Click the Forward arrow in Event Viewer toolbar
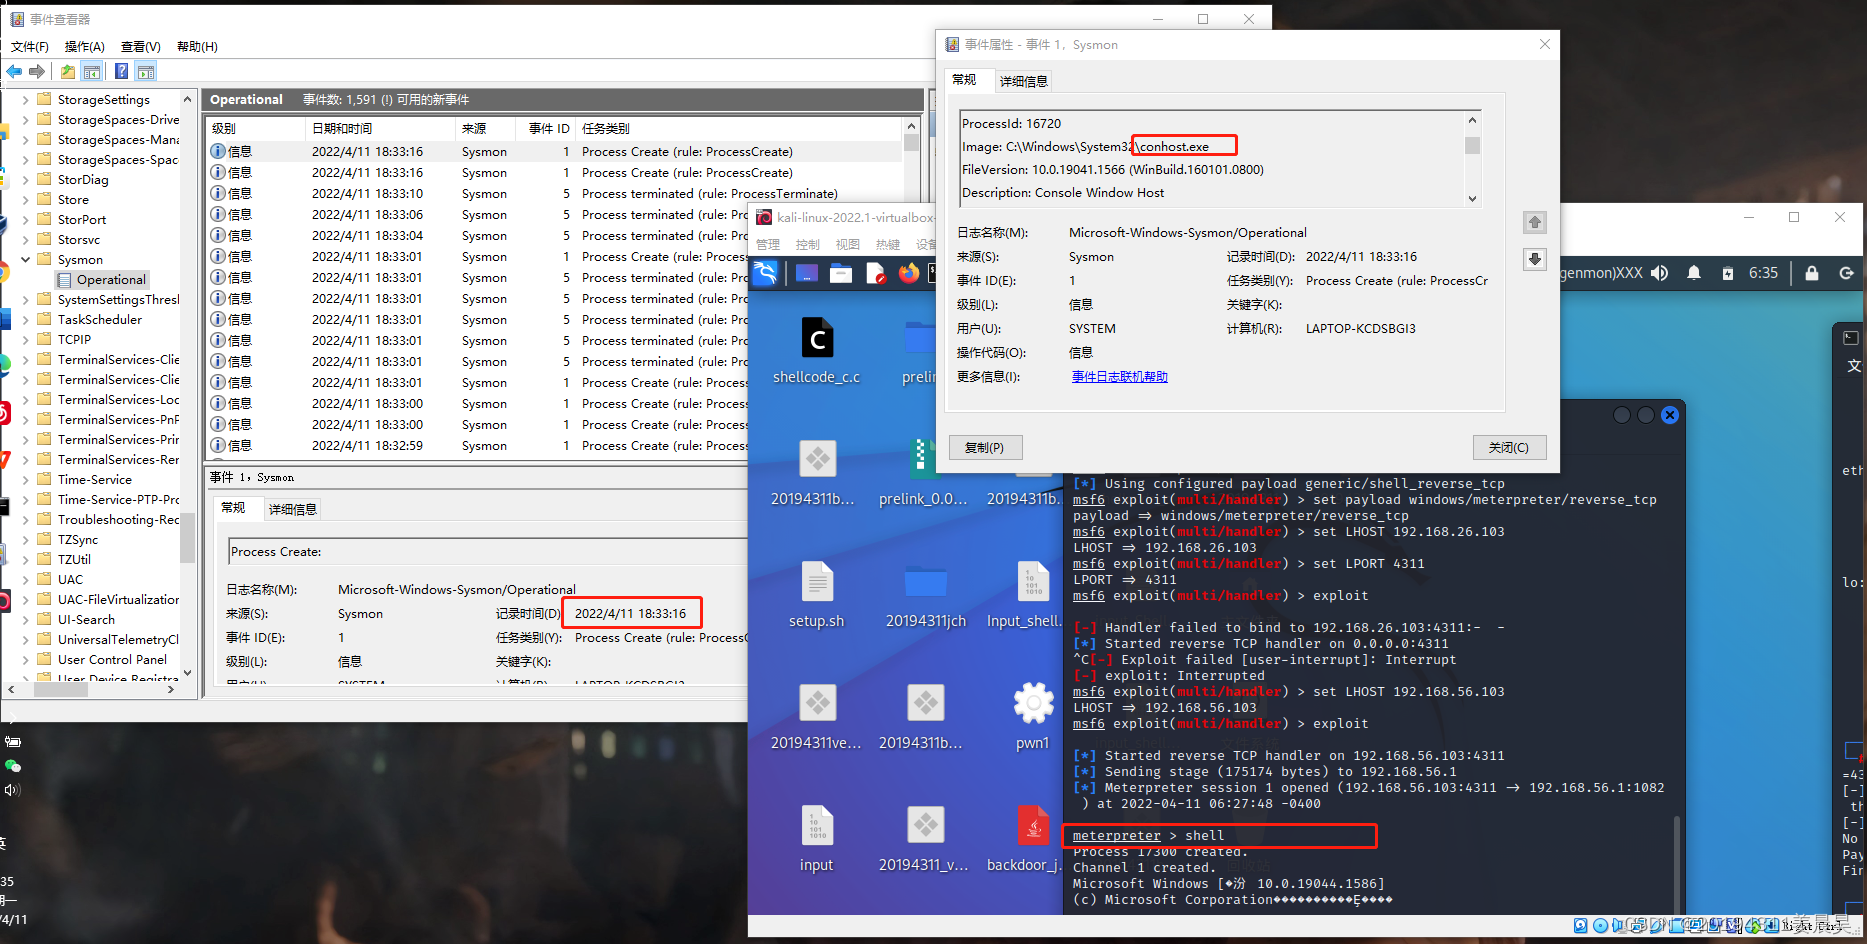Screen dimensions: 1867x944 coord(37,72)
